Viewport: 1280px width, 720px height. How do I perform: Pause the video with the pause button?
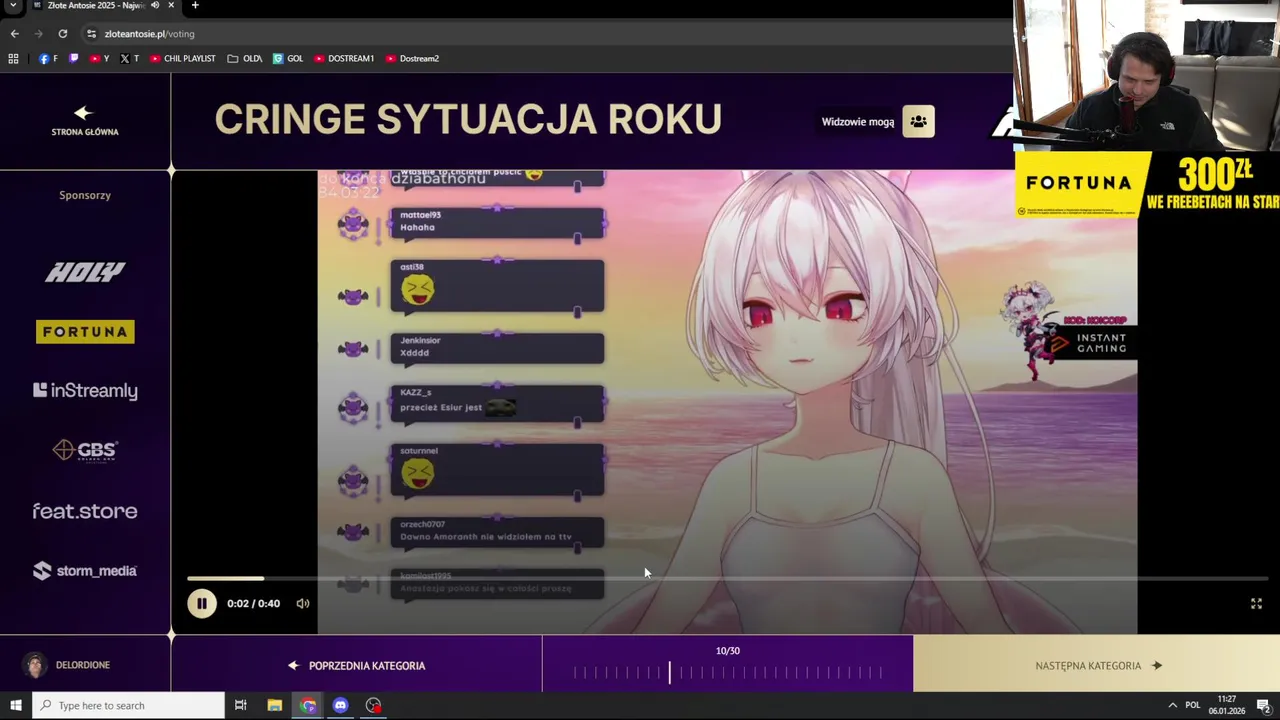pyautogui.click(x=201, y=603)
